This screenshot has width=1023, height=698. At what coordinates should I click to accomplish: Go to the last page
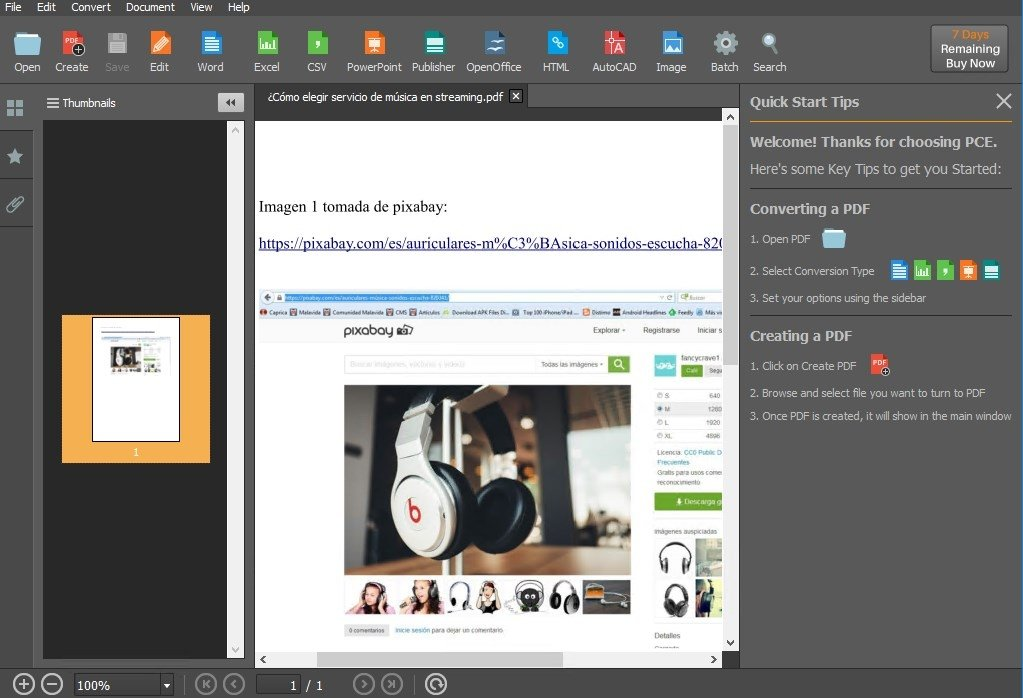coord(392,684)
